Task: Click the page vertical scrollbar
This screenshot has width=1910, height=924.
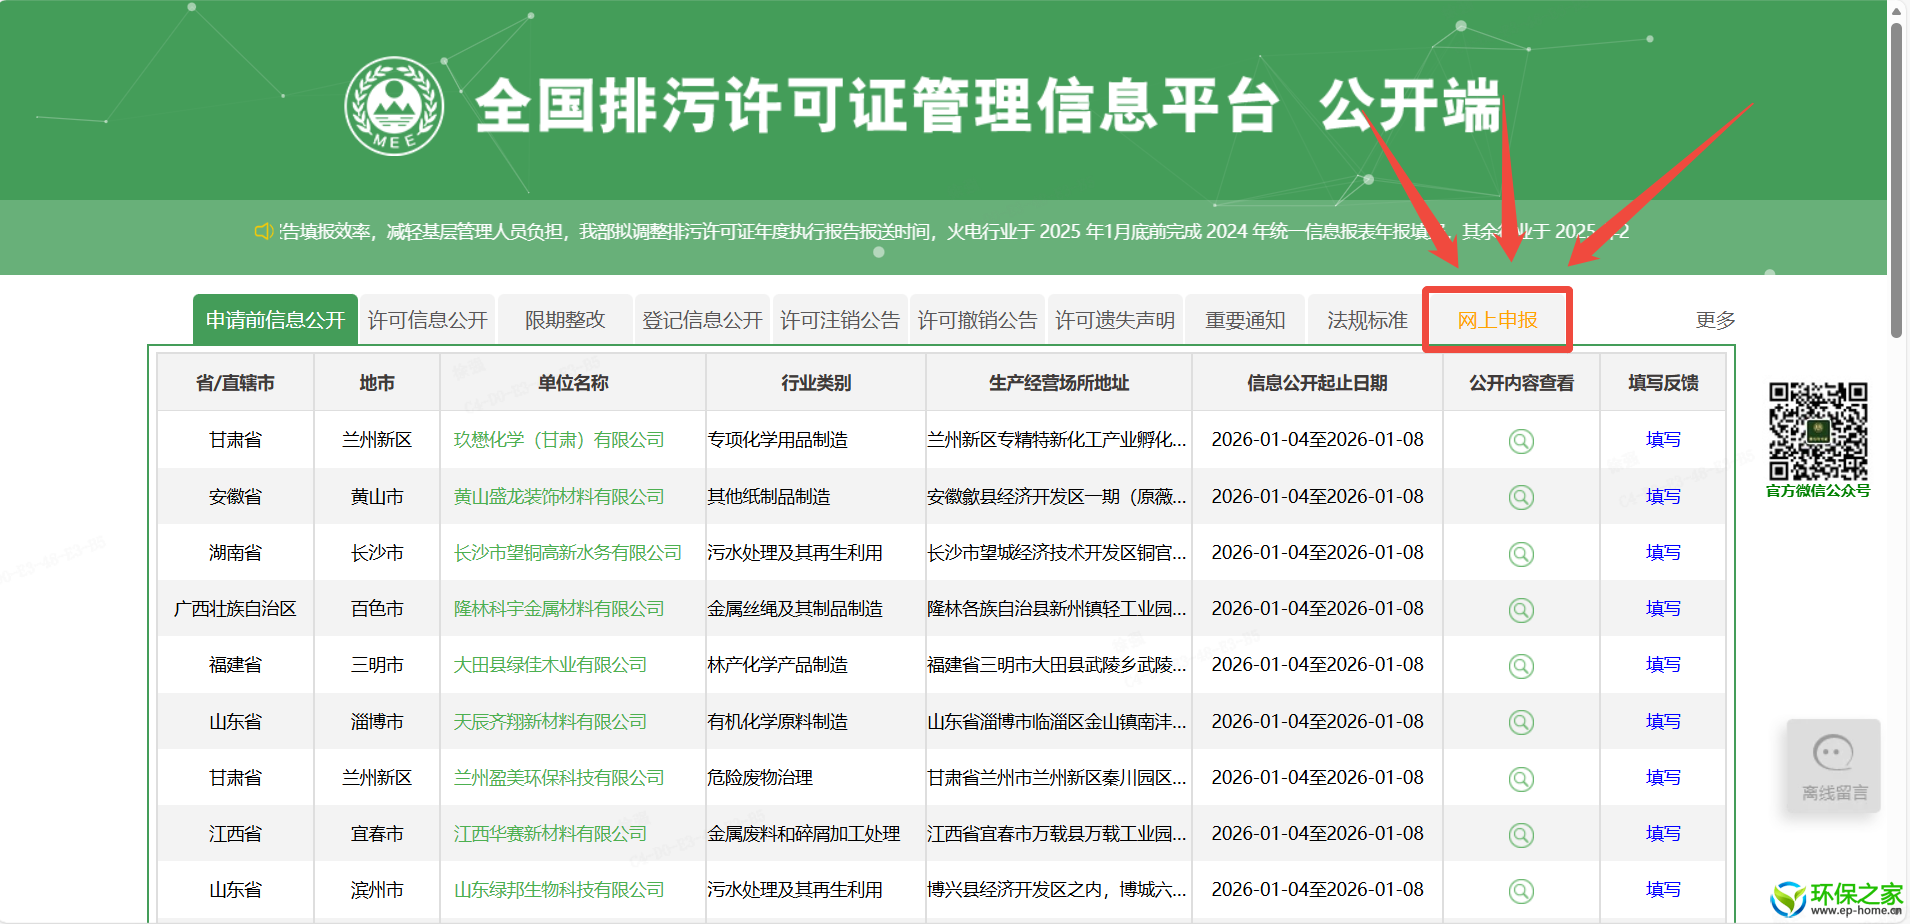Action: [x=1896, y=180]
